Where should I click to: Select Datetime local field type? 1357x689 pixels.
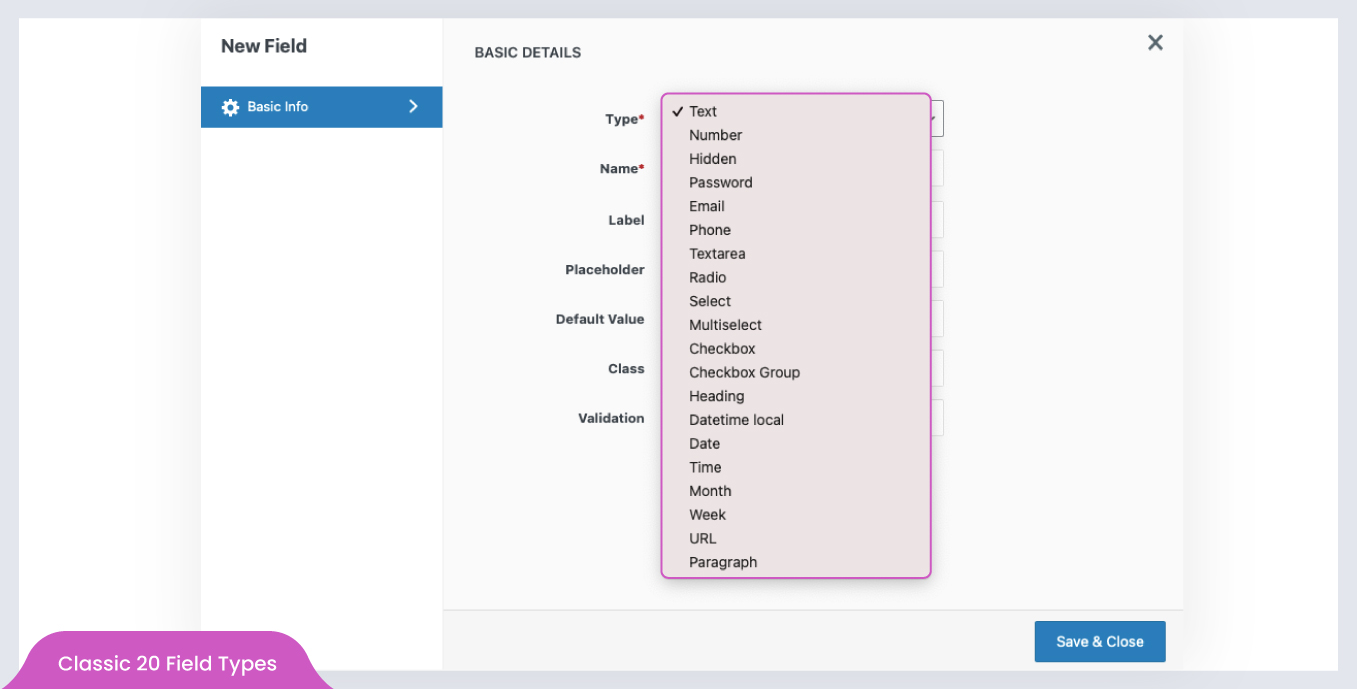point(736,419)
